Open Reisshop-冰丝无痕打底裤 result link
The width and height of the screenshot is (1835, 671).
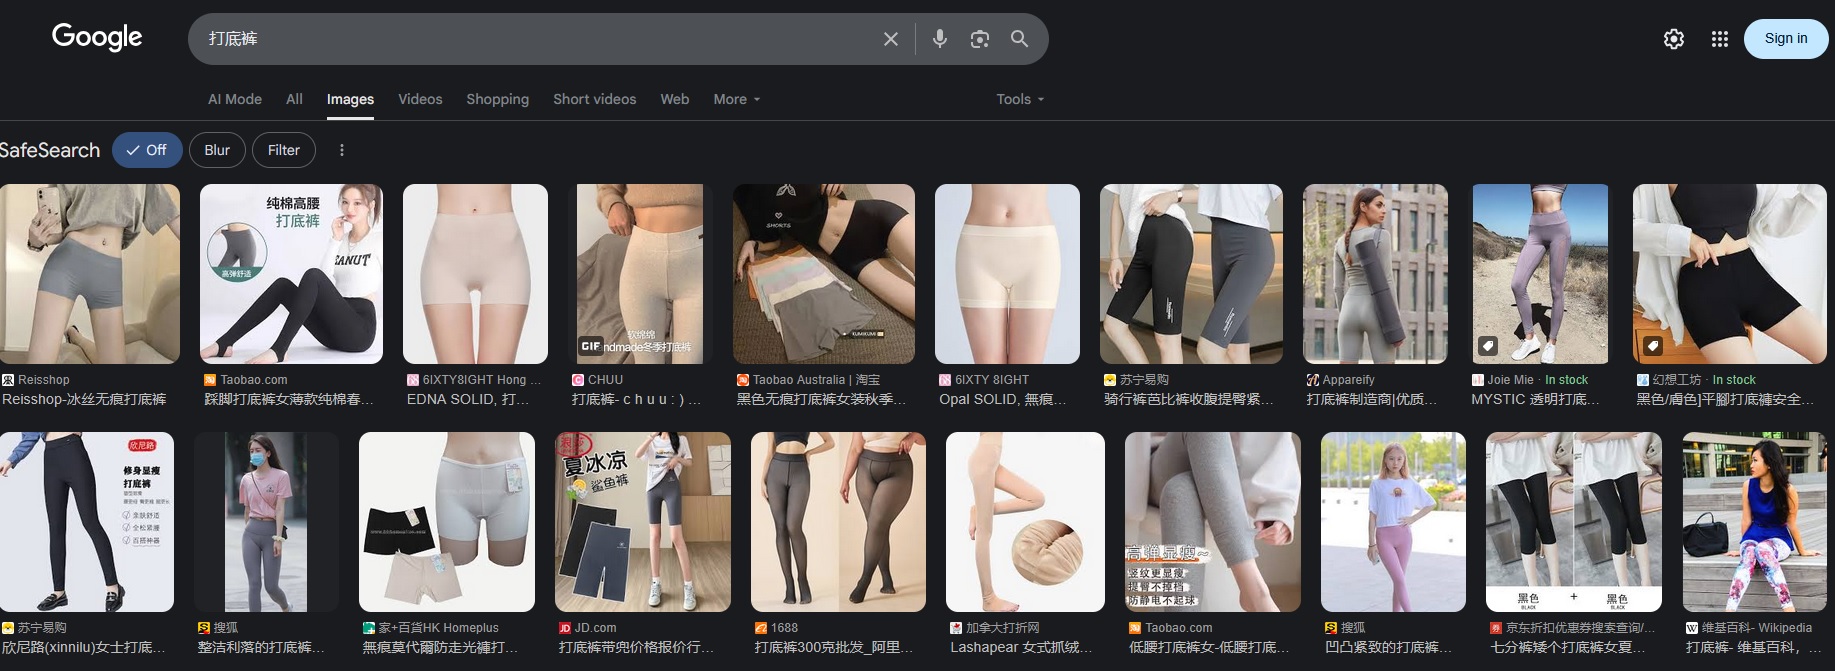pos(84,399)
